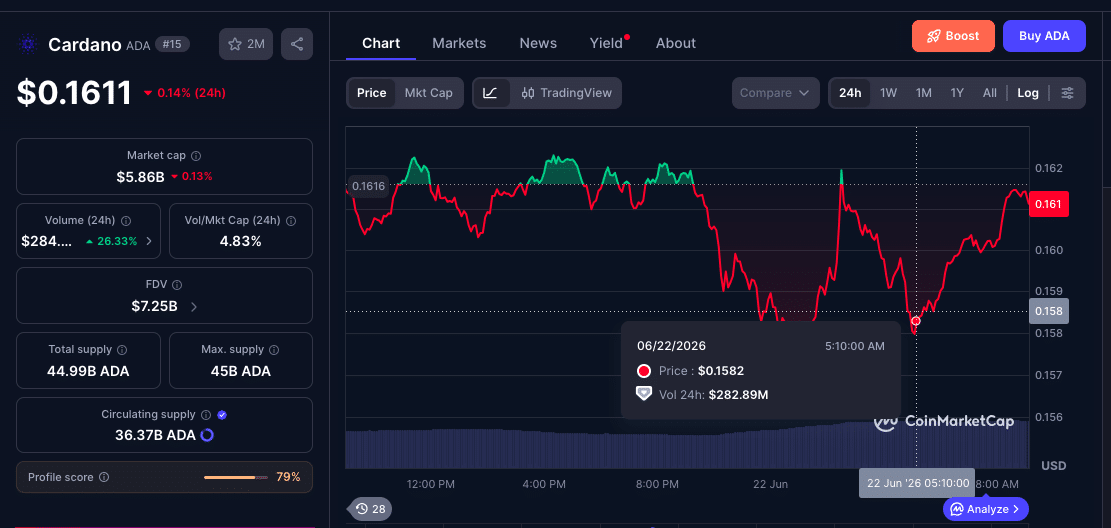This screenshot has width=1111, height=528.
Task: Click the USD currency label
Action: tap(1054, 466)
